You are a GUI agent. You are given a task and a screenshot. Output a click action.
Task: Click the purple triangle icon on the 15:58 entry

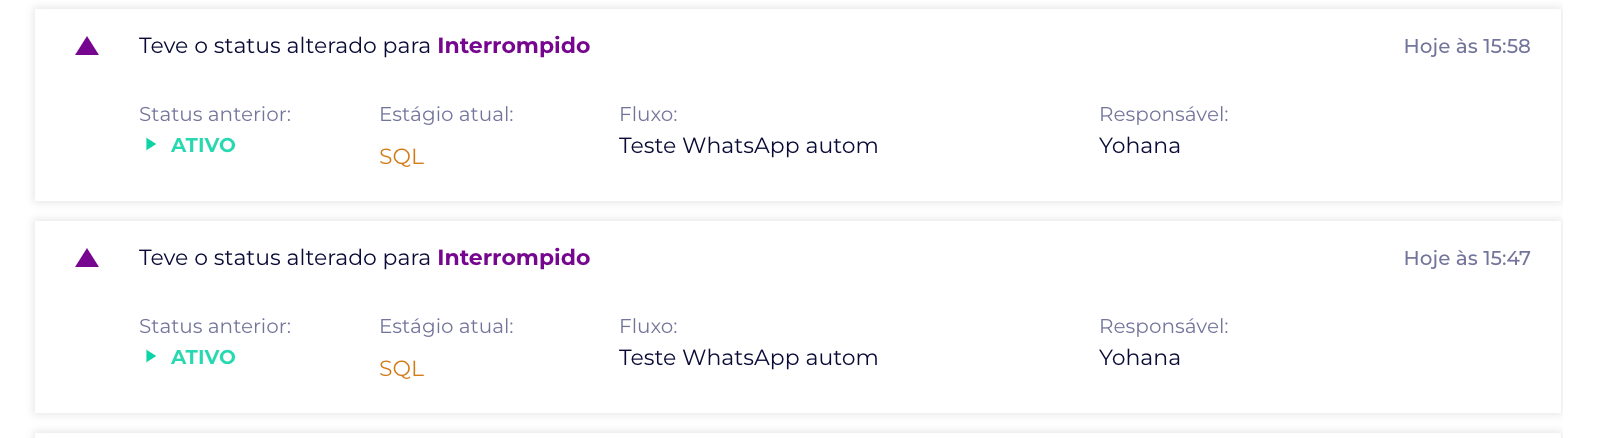[87, 47]
